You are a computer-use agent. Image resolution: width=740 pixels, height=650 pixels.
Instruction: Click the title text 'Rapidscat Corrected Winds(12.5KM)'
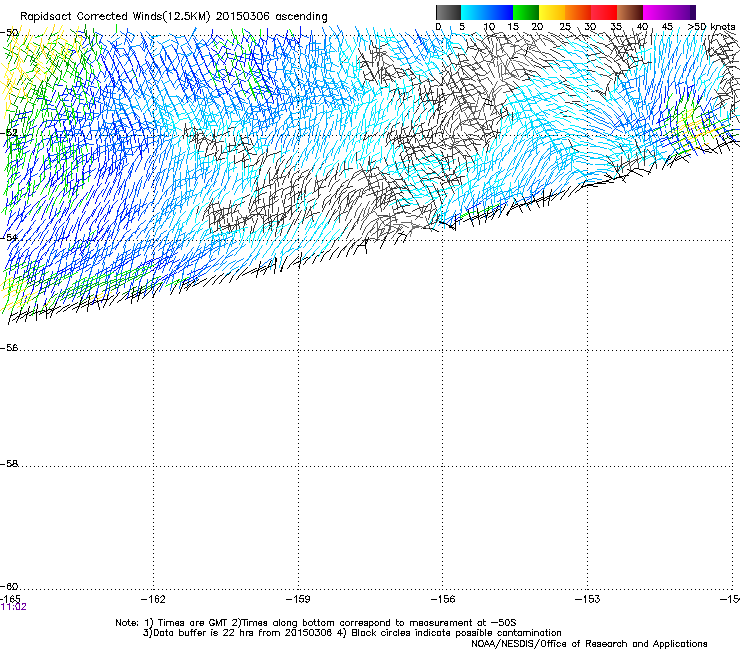115,17
